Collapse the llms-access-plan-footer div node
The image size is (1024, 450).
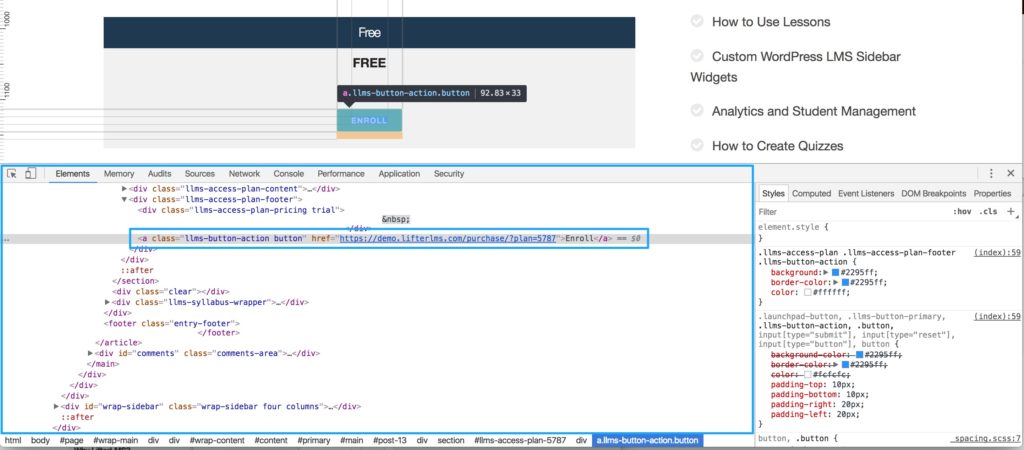pyautogui.click(x=125, y=199)
